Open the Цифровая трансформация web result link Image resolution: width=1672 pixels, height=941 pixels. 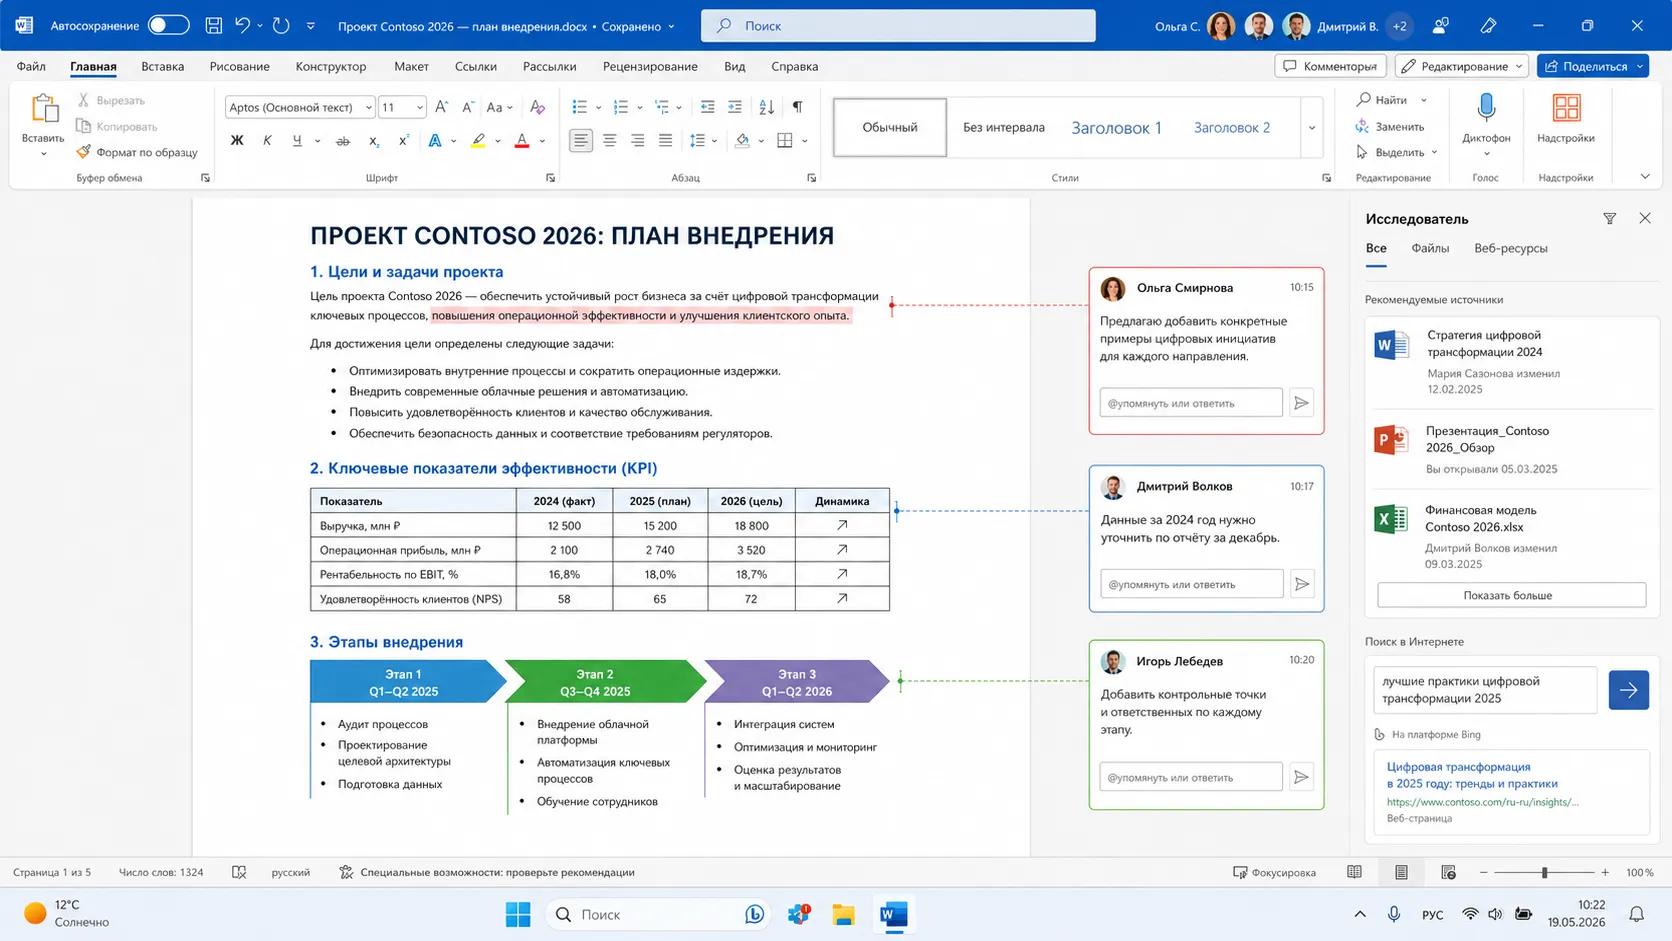1472,775
